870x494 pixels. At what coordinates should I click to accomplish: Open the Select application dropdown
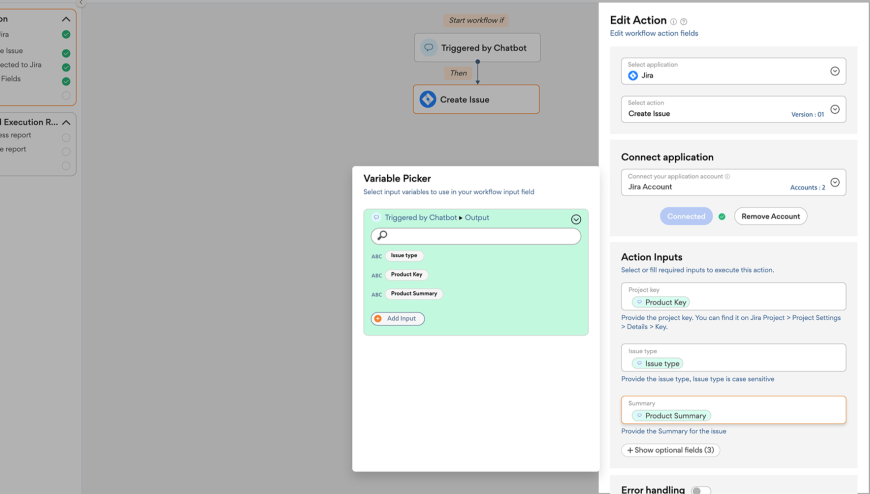(835, 71)
